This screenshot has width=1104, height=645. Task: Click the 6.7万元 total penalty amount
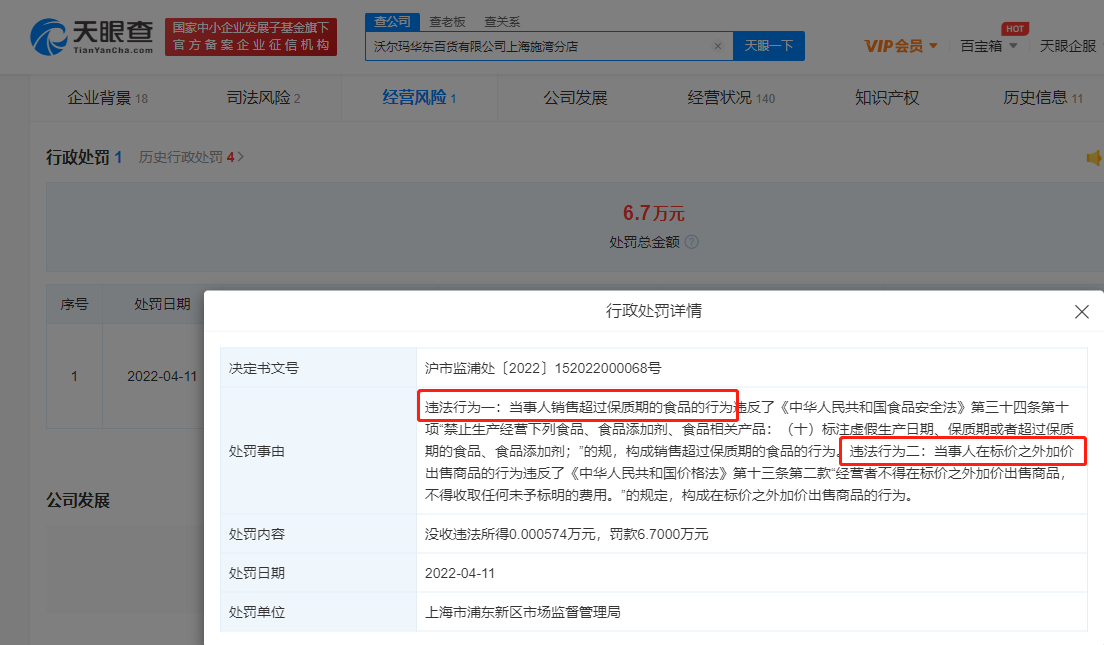coord(653,213)
